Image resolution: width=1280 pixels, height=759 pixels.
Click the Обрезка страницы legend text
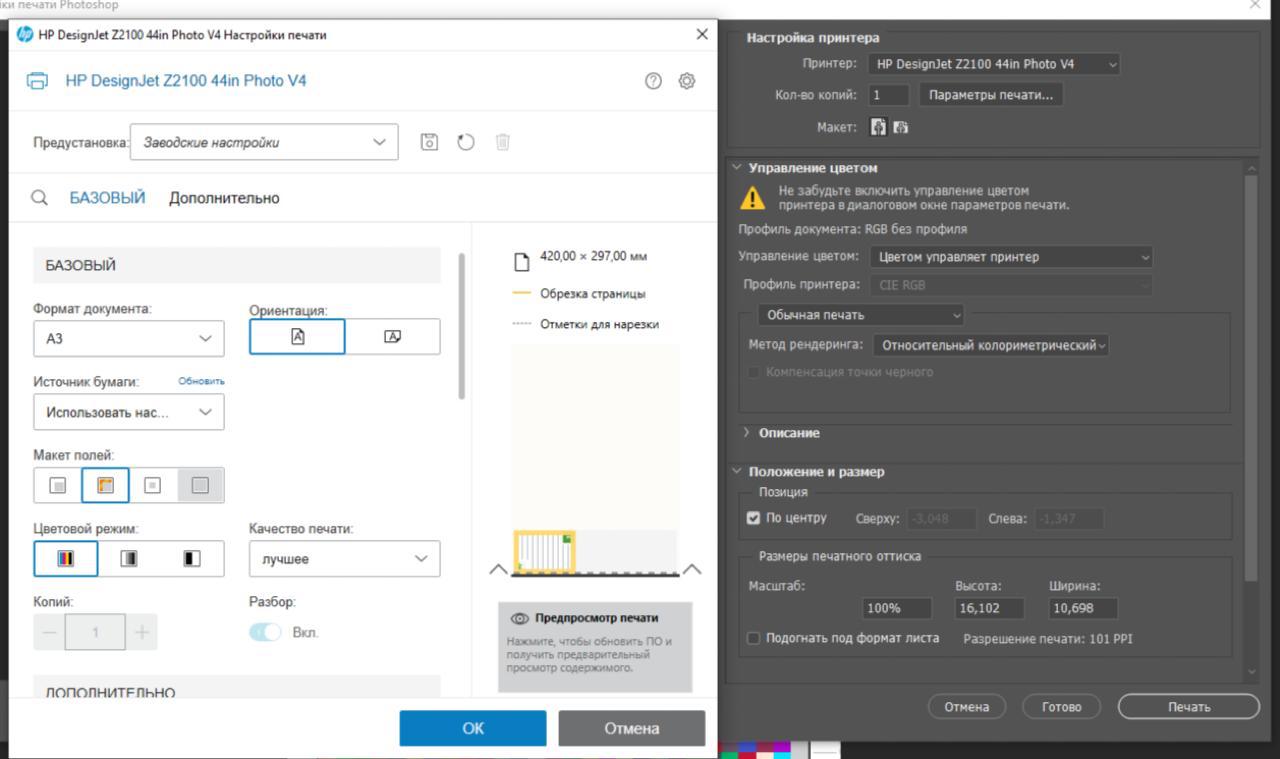[593, 294]
